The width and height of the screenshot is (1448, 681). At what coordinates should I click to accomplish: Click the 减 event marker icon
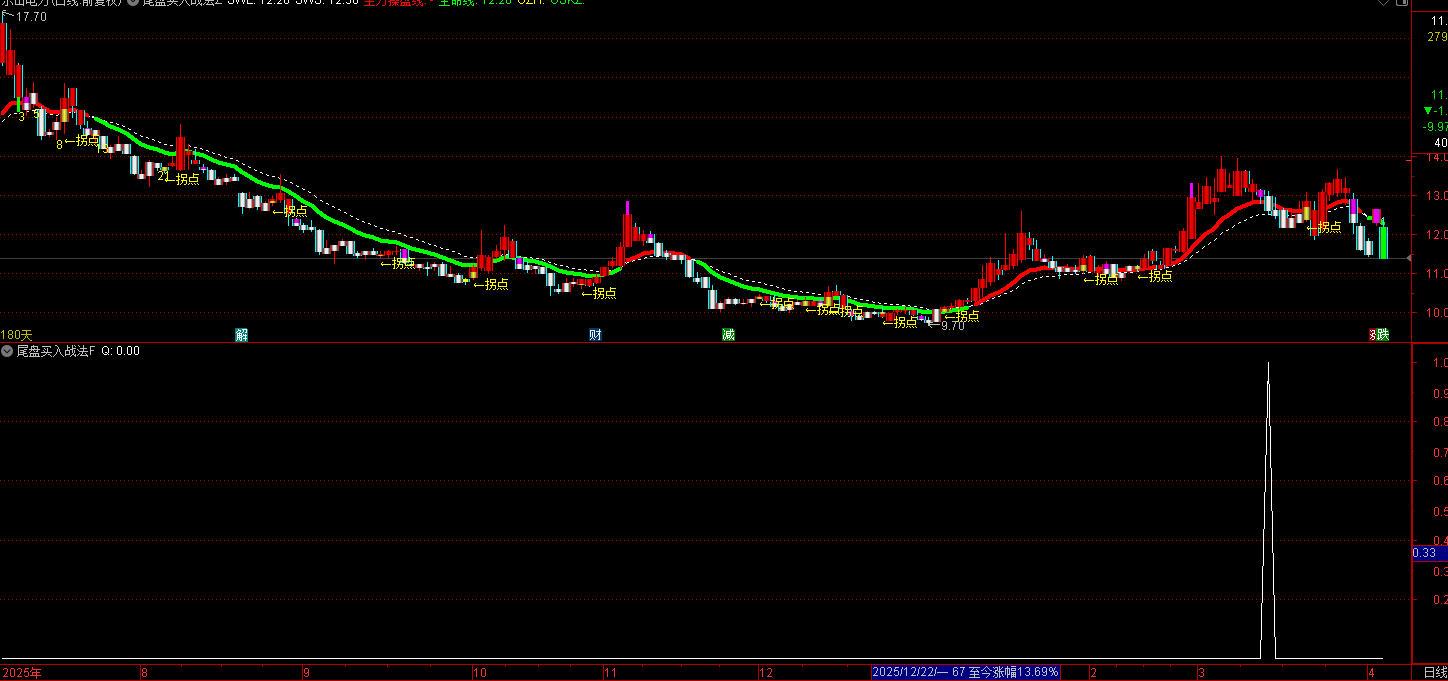(728, 334)
